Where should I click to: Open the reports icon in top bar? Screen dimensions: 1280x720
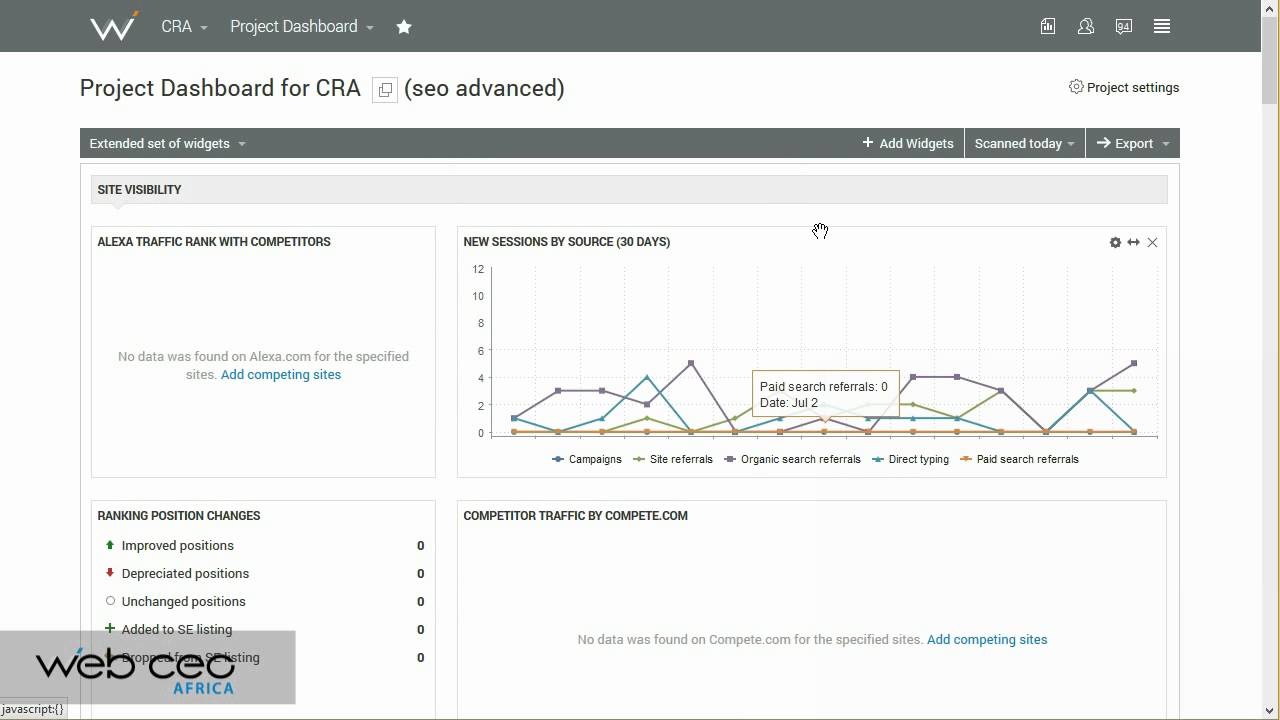1048,27
